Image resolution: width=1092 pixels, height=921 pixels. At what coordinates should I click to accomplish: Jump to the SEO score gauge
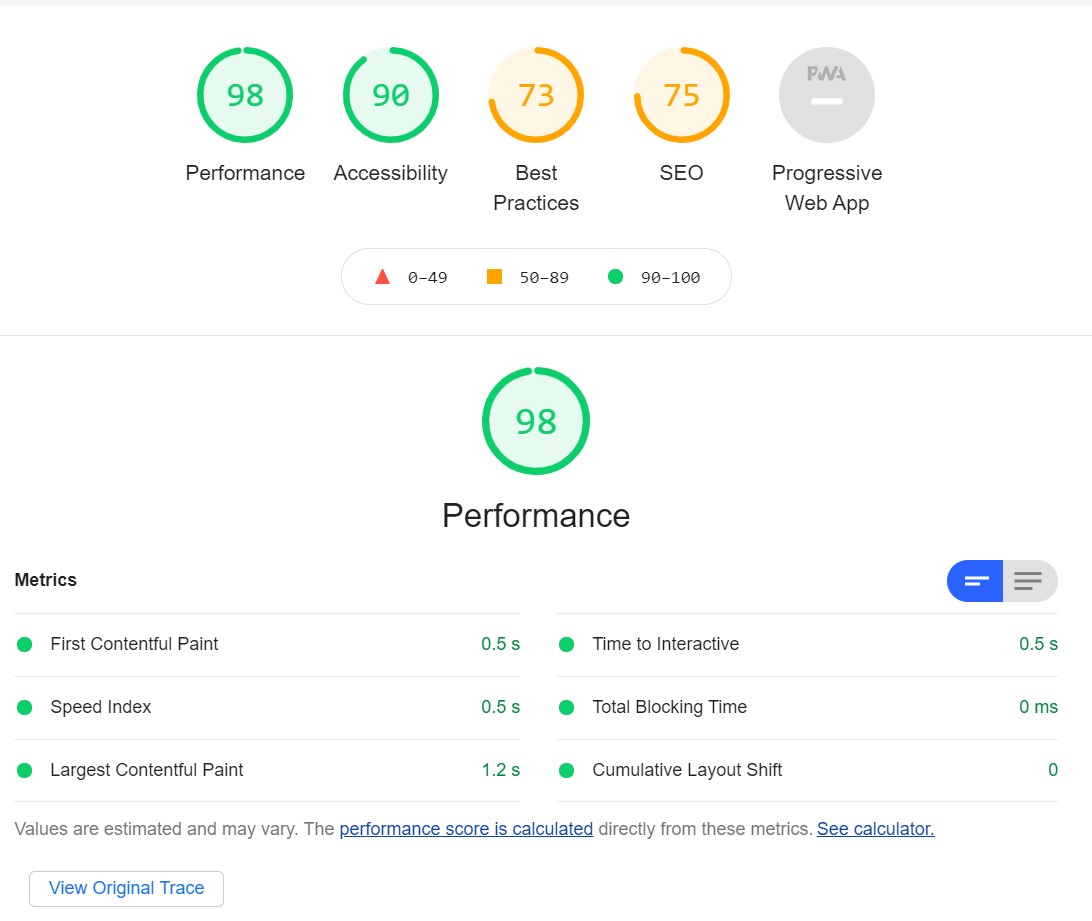click(x=681, y=95)
